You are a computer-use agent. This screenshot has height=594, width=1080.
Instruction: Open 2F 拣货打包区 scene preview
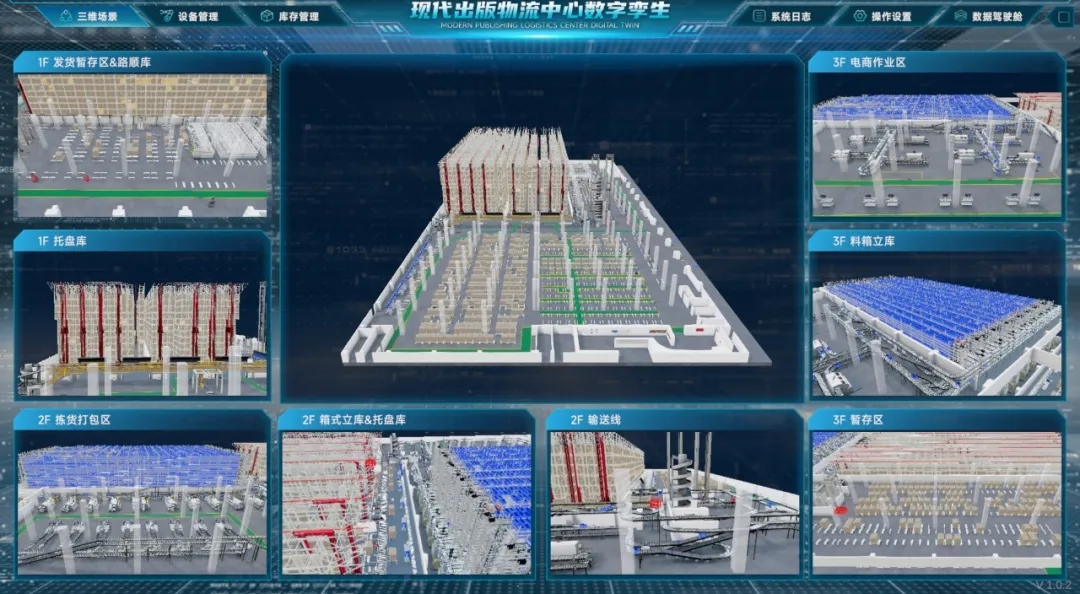pos(142,503)
